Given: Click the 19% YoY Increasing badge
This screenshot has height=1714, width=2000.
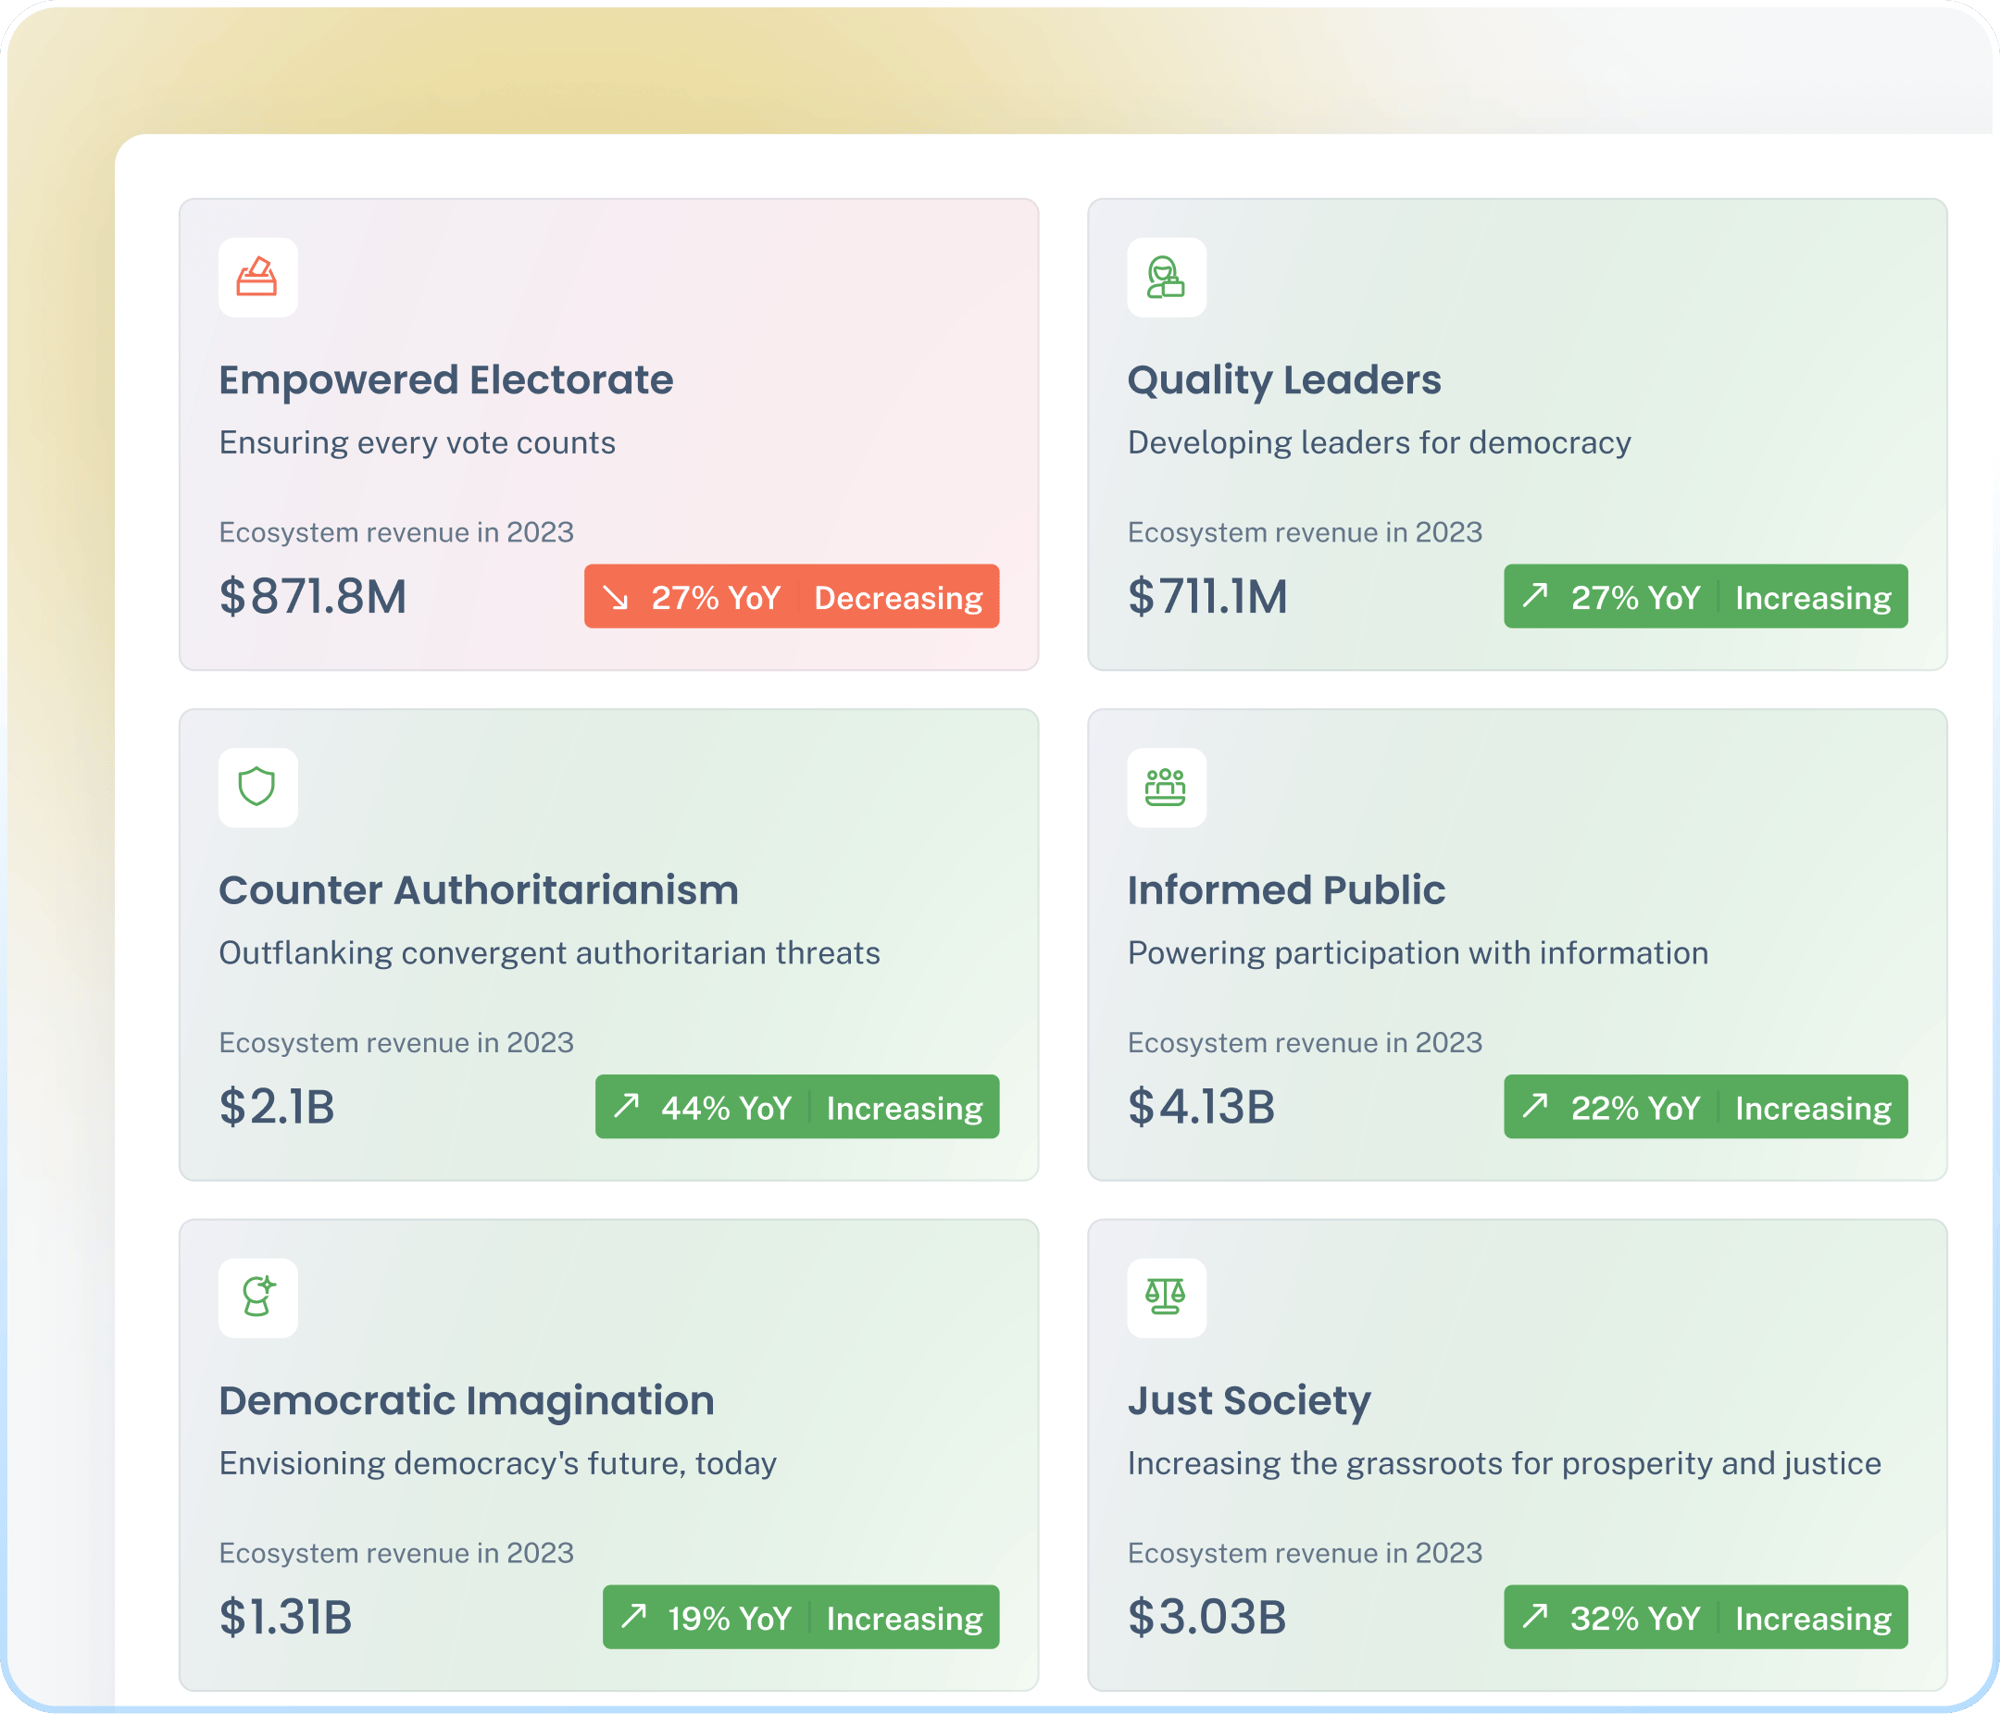Looking at the screenshot, I should pyautogui.click(x=800, y=1617).
